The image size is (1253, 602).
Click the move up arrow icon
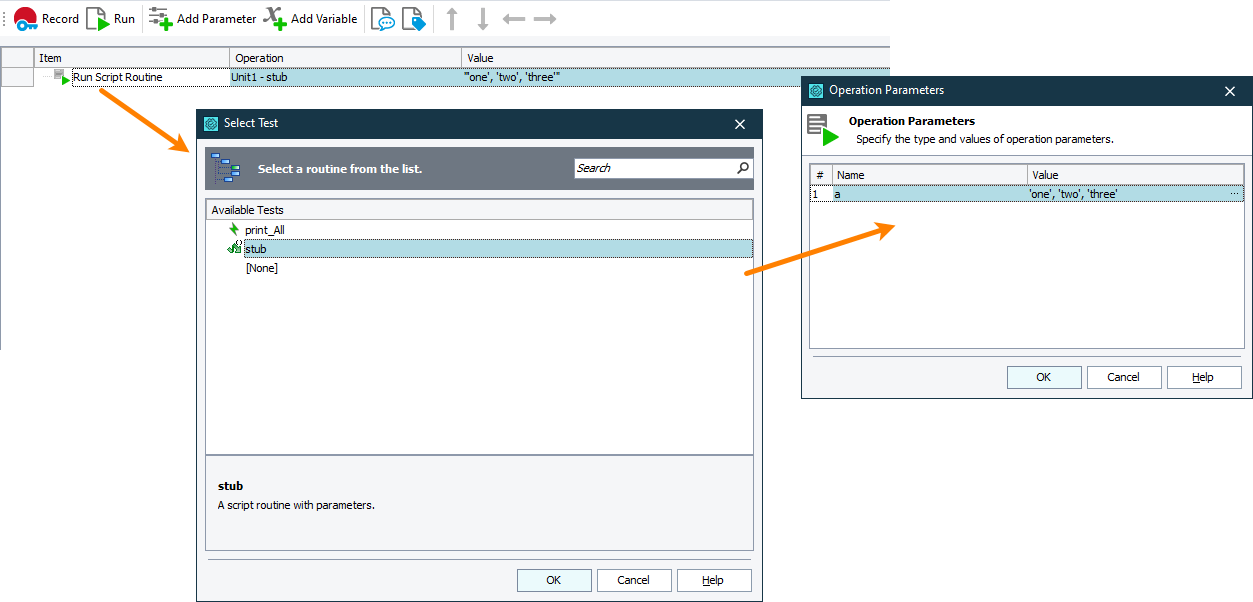[452, 19]
